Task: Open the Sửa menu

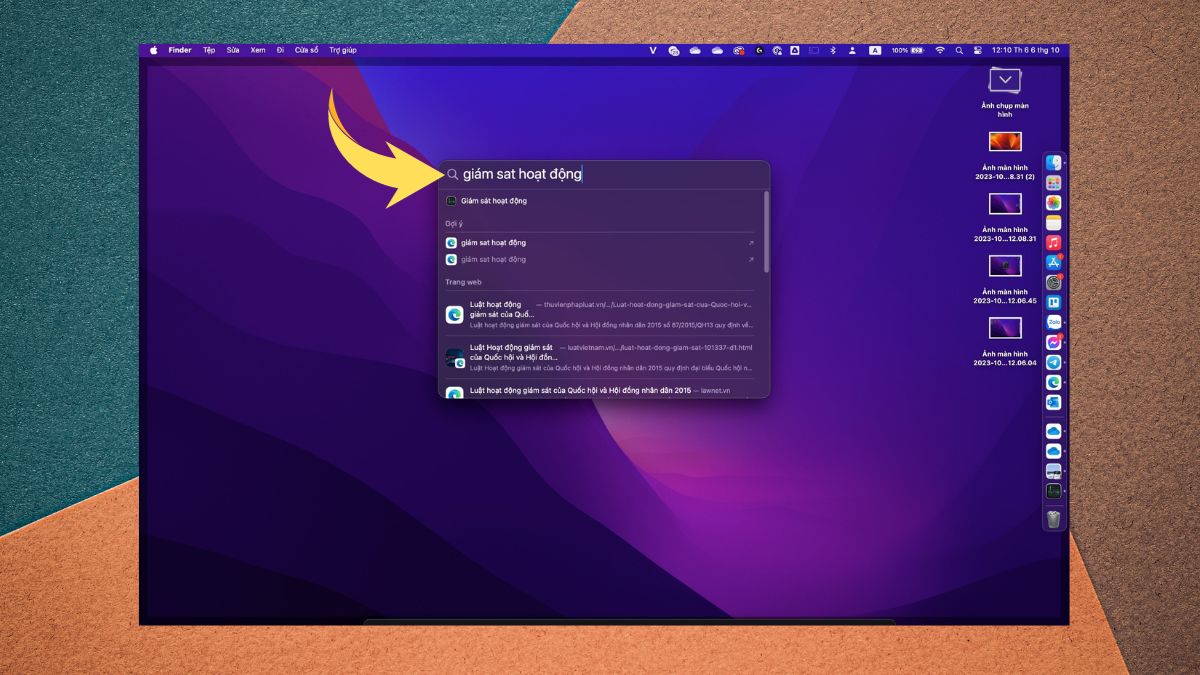Action: point(233,50)
